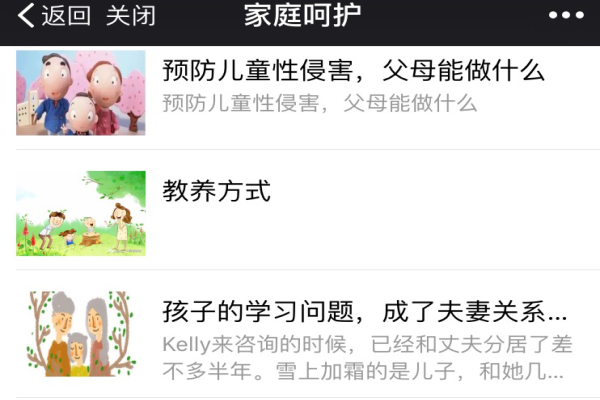Tap 关闭 to close the page
The image size is (600, 400).
click(130, 16)
